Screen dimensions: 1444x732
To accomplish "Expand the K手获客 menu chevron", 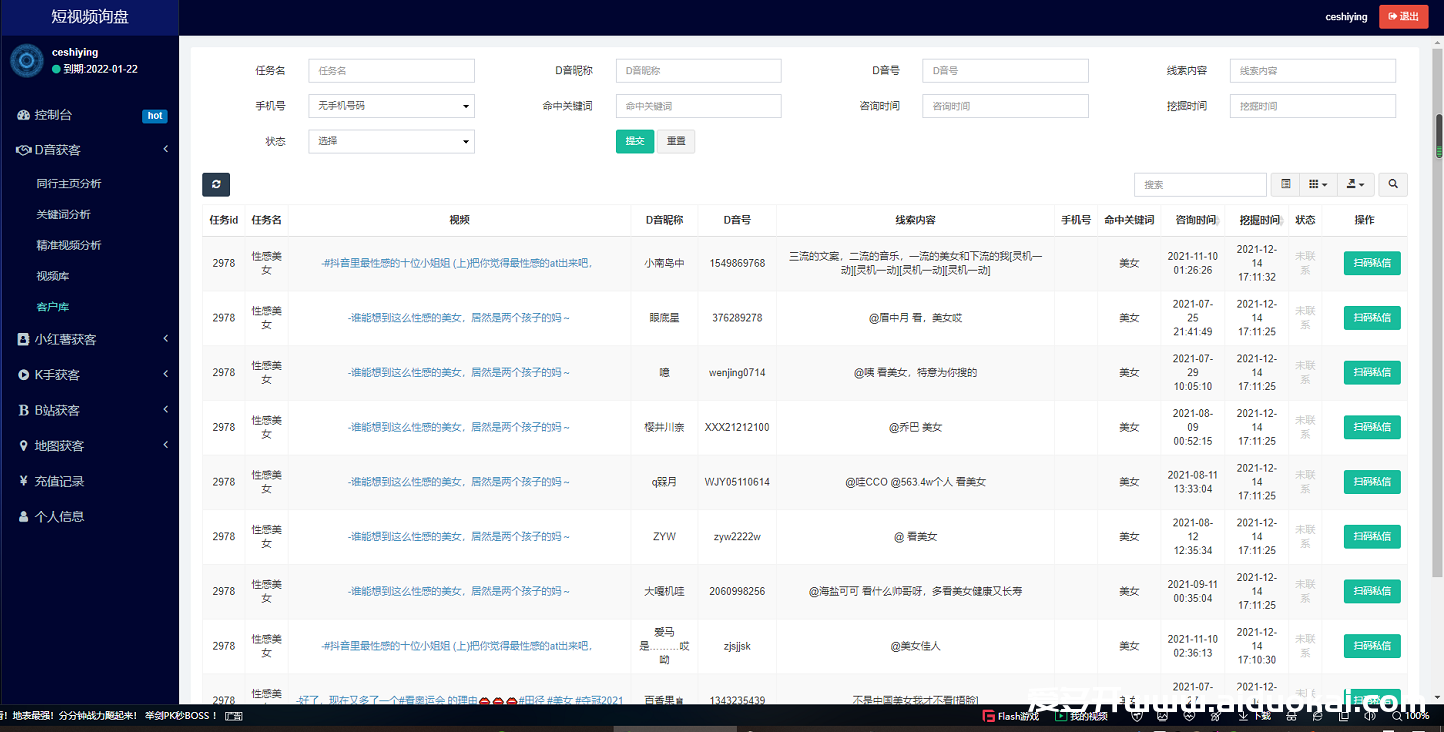I will (x=165, y=375).
